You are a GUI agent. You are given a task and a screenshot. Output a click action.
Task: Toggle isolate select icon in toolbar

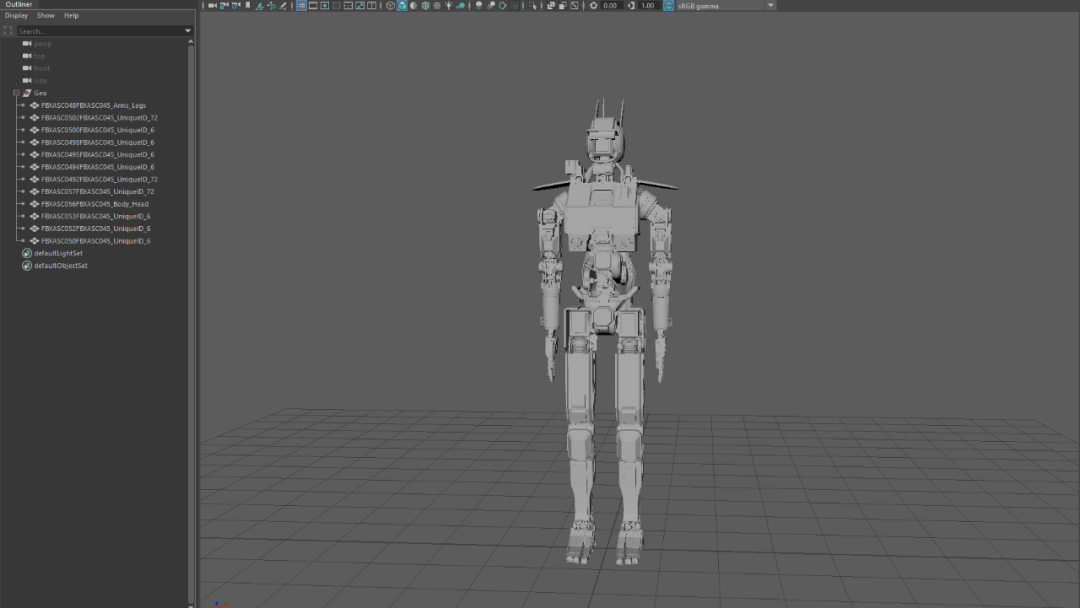pos(533,6)
